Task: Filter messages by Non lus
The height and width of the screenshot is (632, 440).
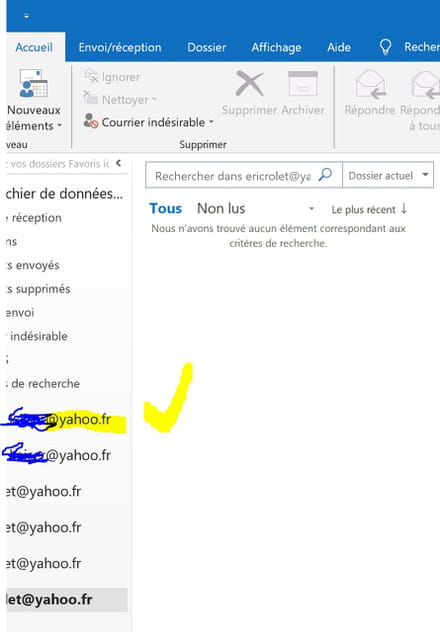Action: tap(221, 209)
